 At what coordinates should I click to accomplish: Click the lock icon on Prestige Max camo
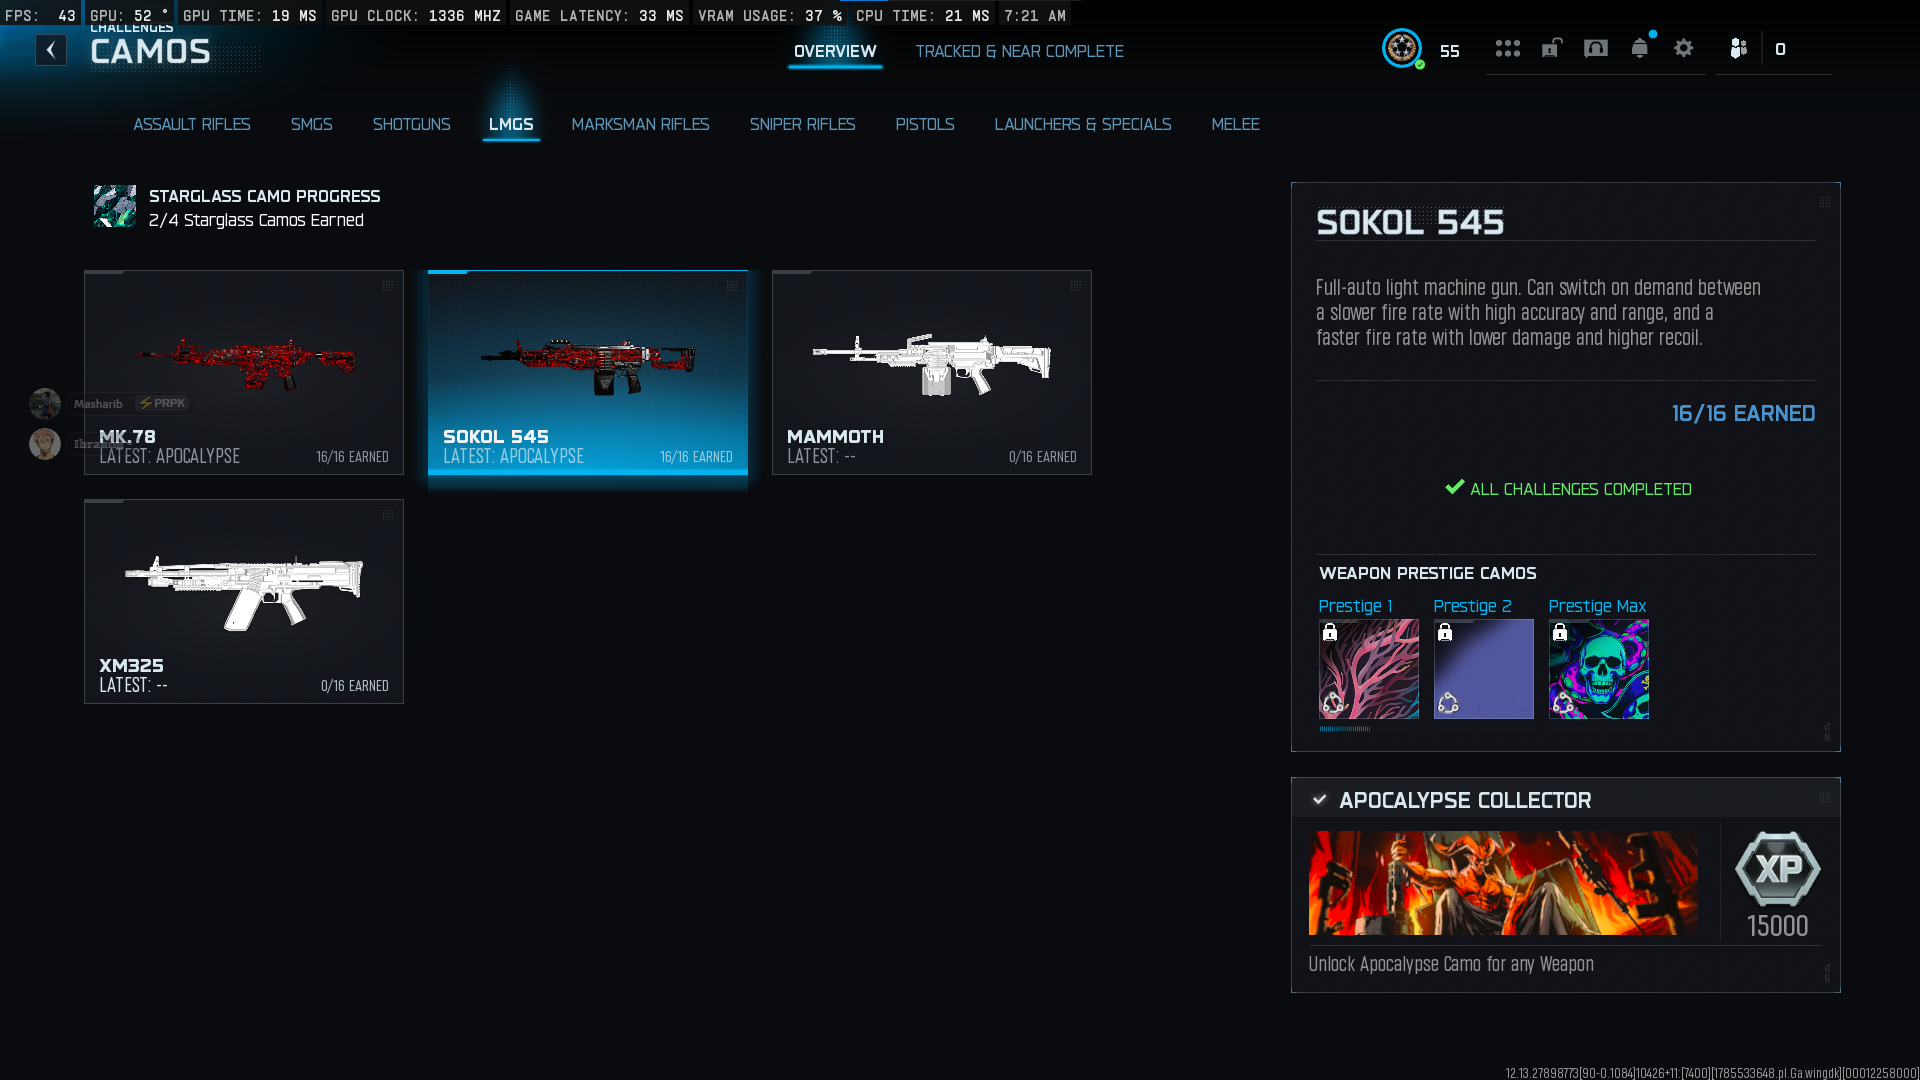coord(1560,632)
